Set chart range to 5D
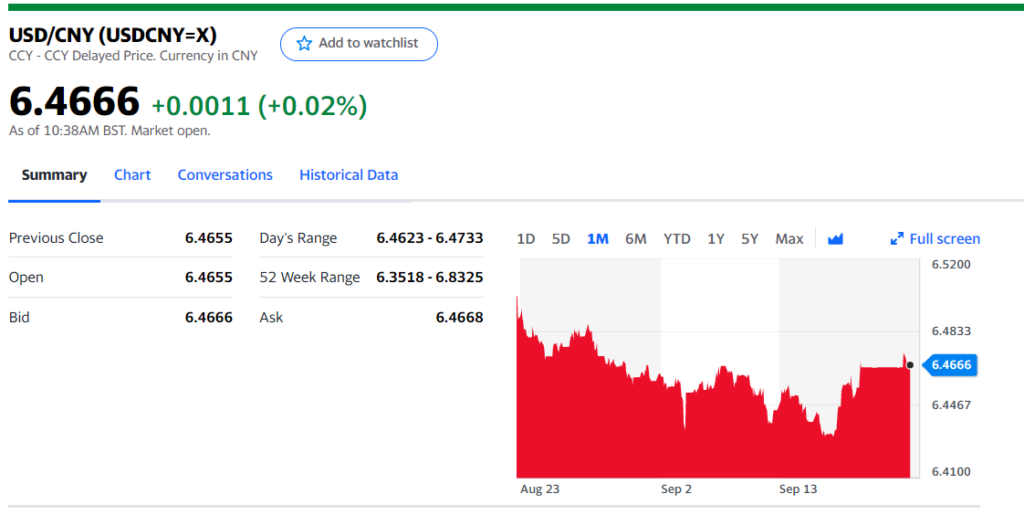The width and height of the screenshot is (1024, 515). click(x=561, y=239)
